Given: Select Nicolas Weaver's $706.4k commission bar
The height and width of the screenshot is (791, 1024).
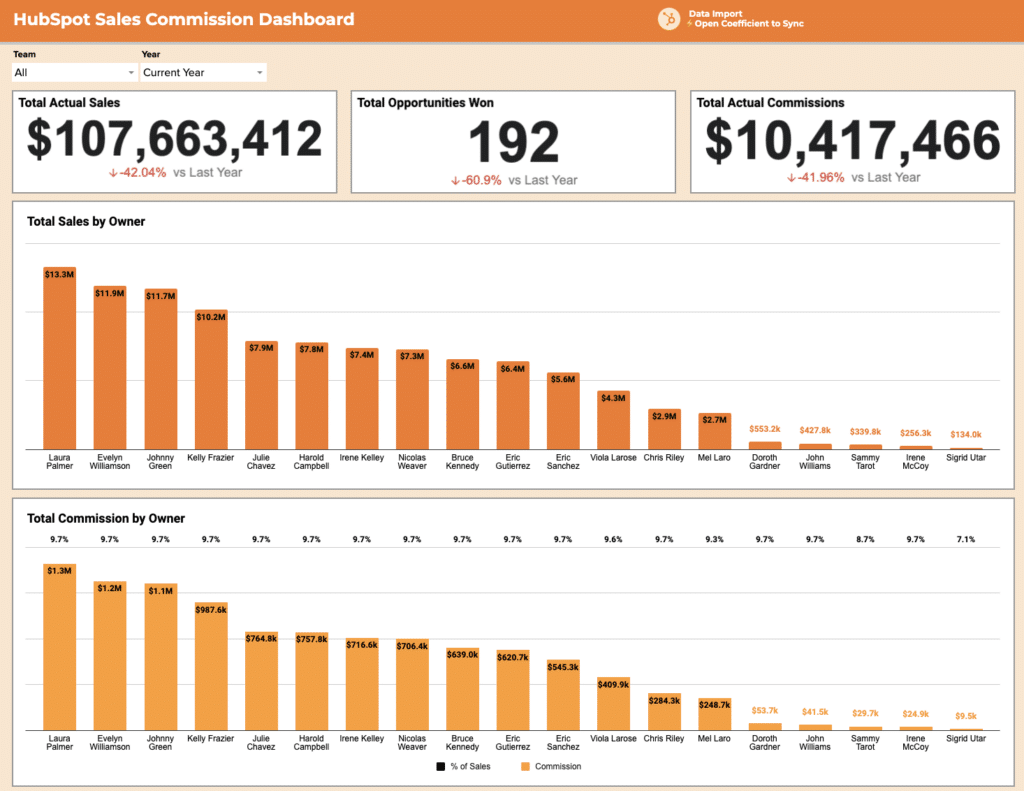Looking at the screenshot, I should pos(412,685).
